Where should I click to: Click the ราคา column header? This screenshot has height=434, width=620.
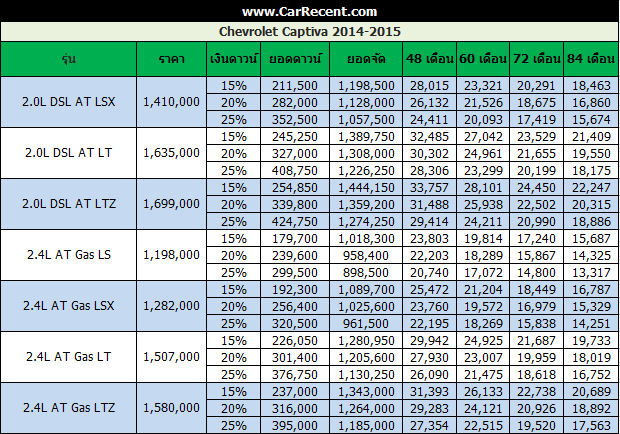(x=170, y=60)
